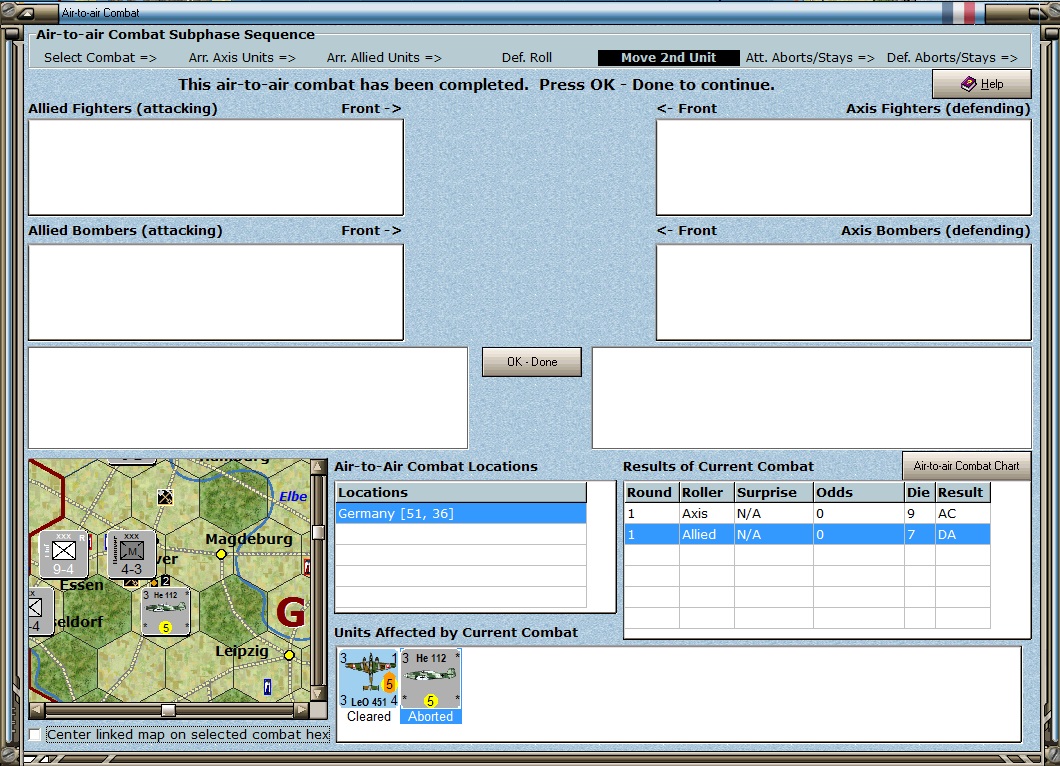Click the Odds column header
This screenshot has height=766, width=1060.
[x=859, y=492]
